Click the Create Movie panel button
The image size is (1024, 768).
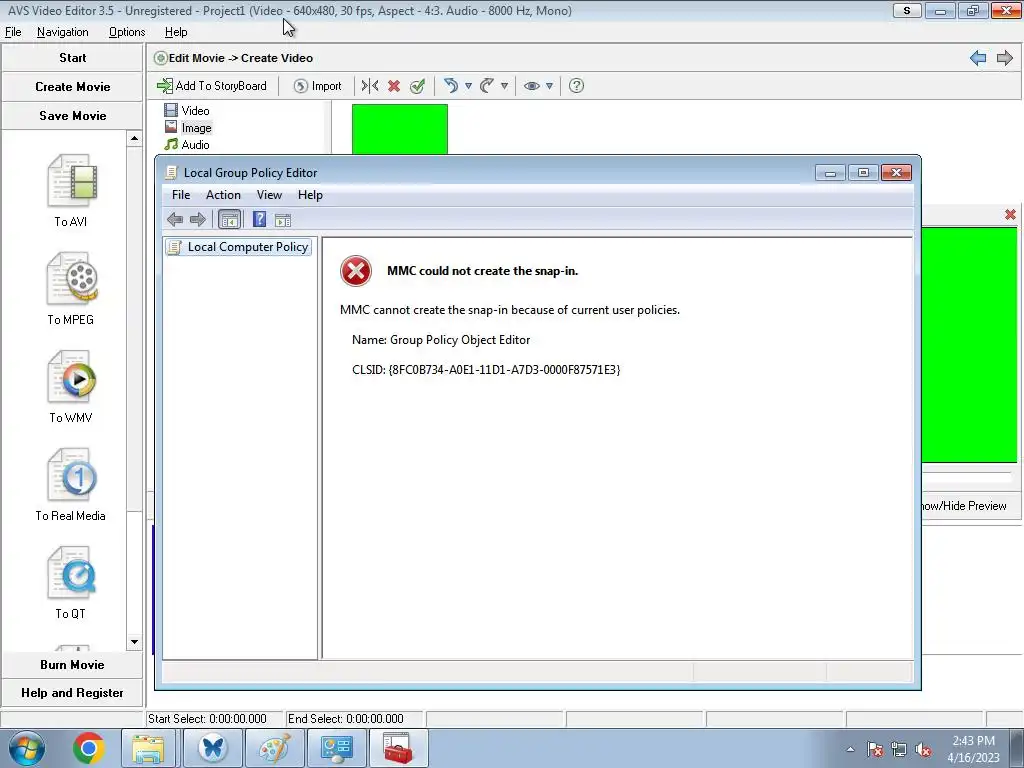point(72,86)
